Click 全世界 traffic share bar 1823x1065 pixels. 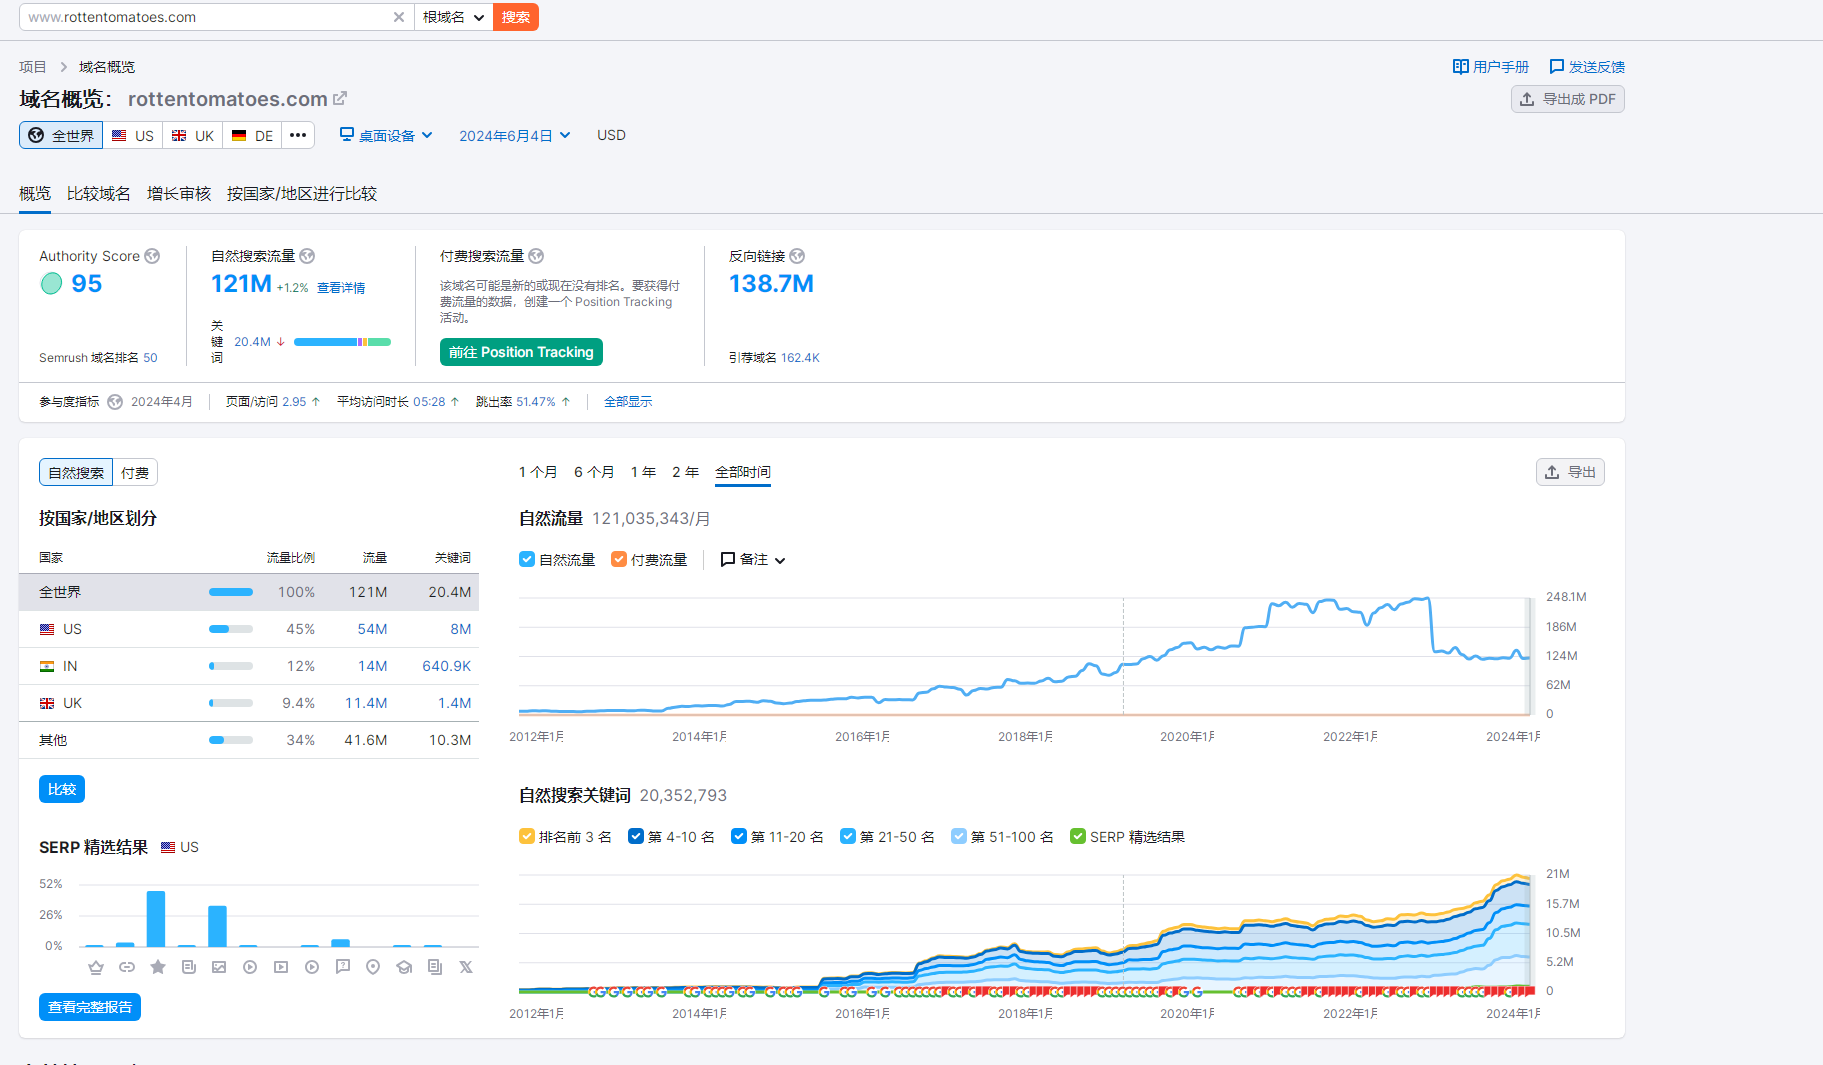(x=231, y=592)
